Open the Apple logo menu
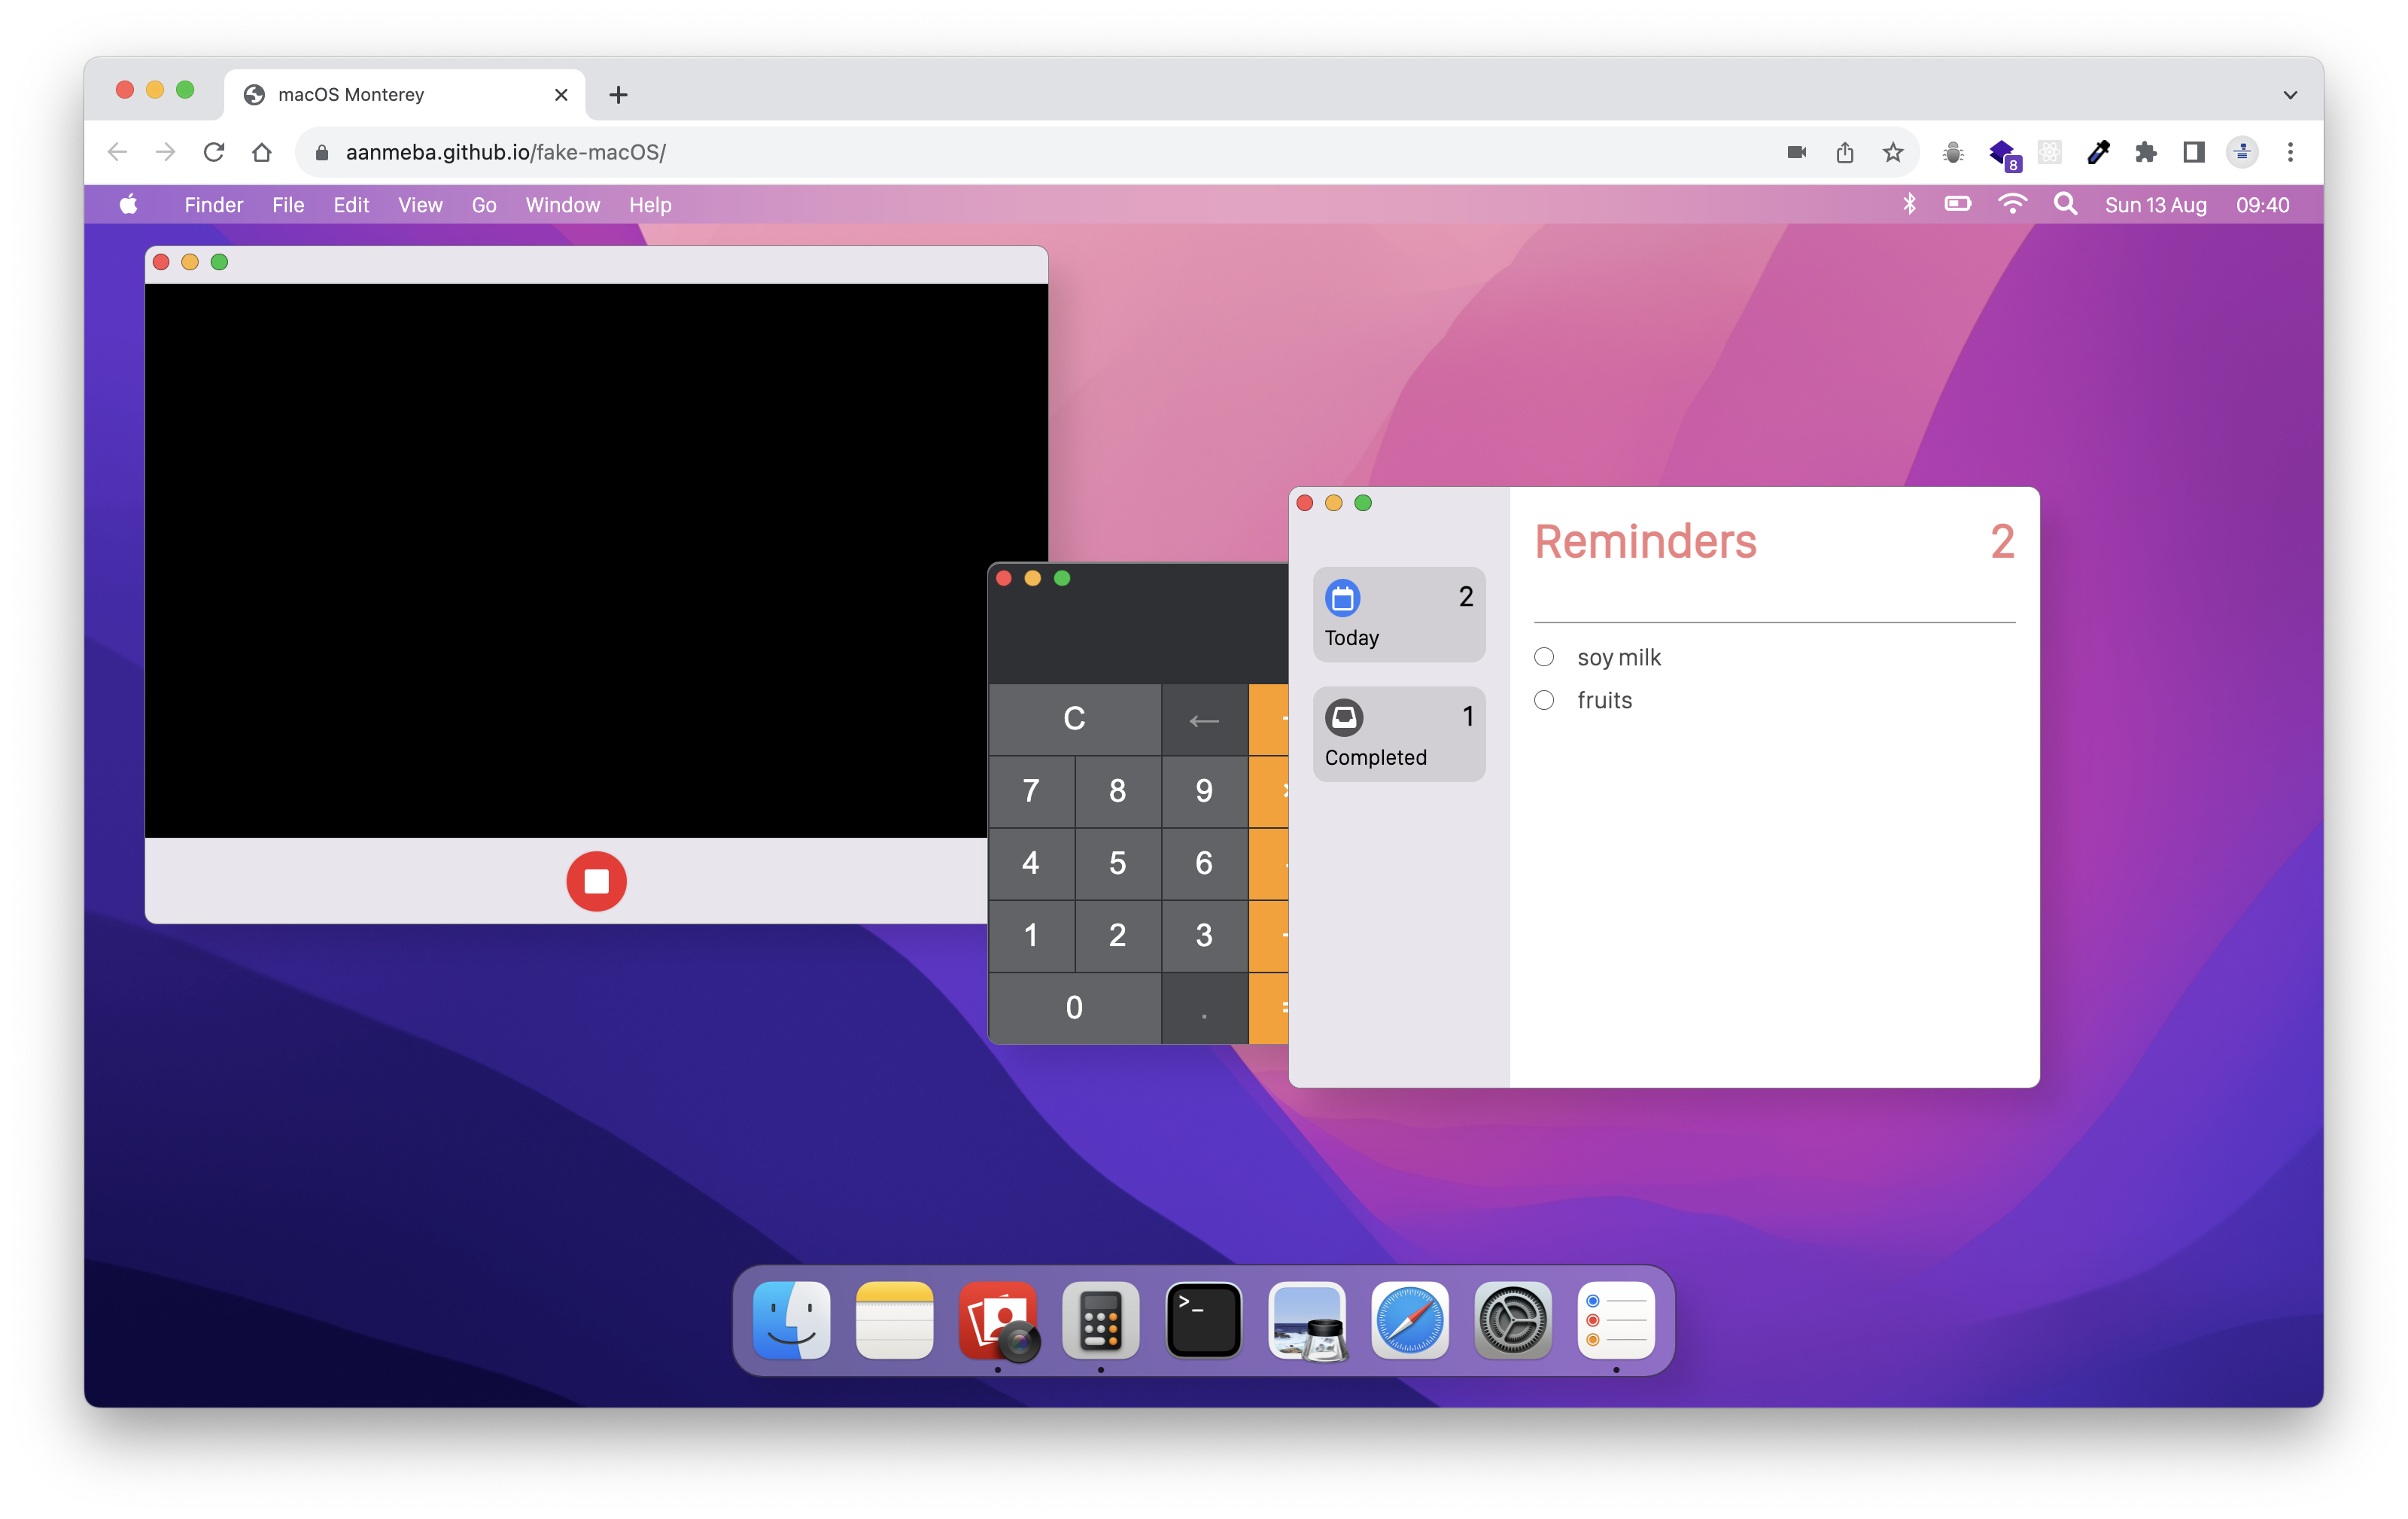Viewport: 2408px width, 1519px height. click(129, 205)
